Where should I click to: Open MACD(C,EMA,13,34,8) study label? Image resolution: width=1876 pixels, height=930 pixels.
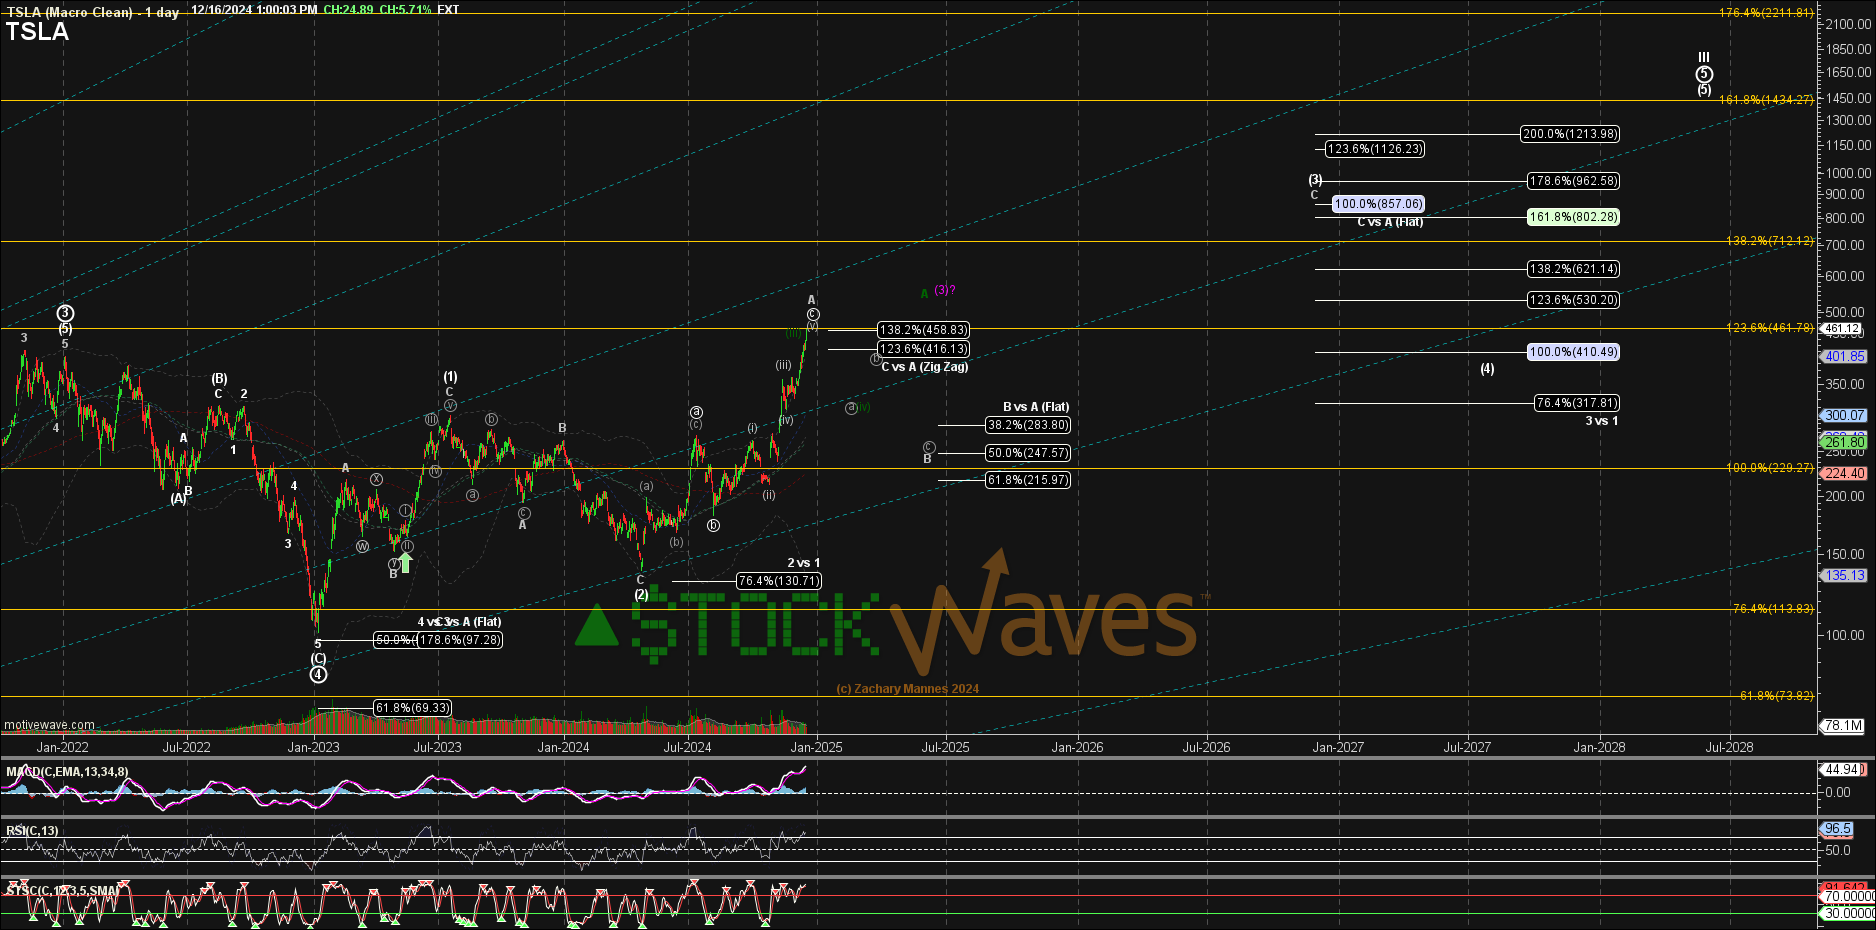click(x=67, y=772)
